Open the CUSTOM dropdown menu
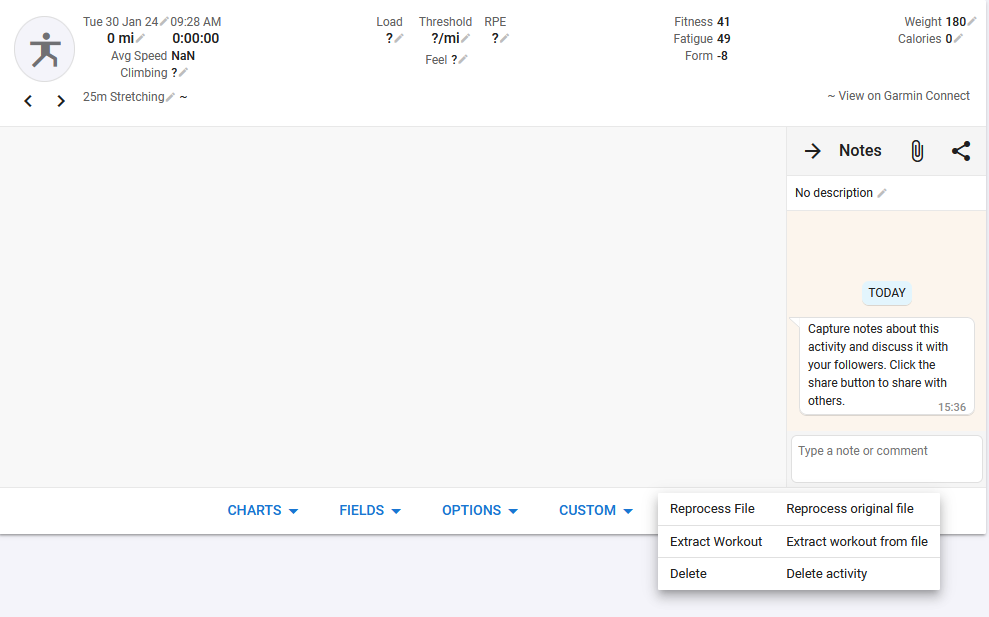Viewport: 989px width, 617px height. pyautogui.click(x=596, y=510)
